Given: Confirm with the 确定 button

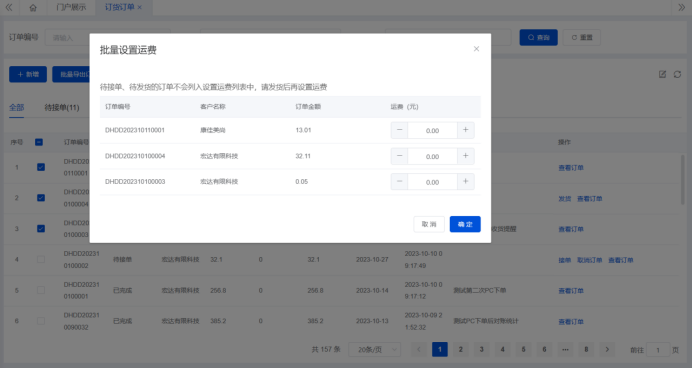Looking at the screenshot, I should click(465, 224).
